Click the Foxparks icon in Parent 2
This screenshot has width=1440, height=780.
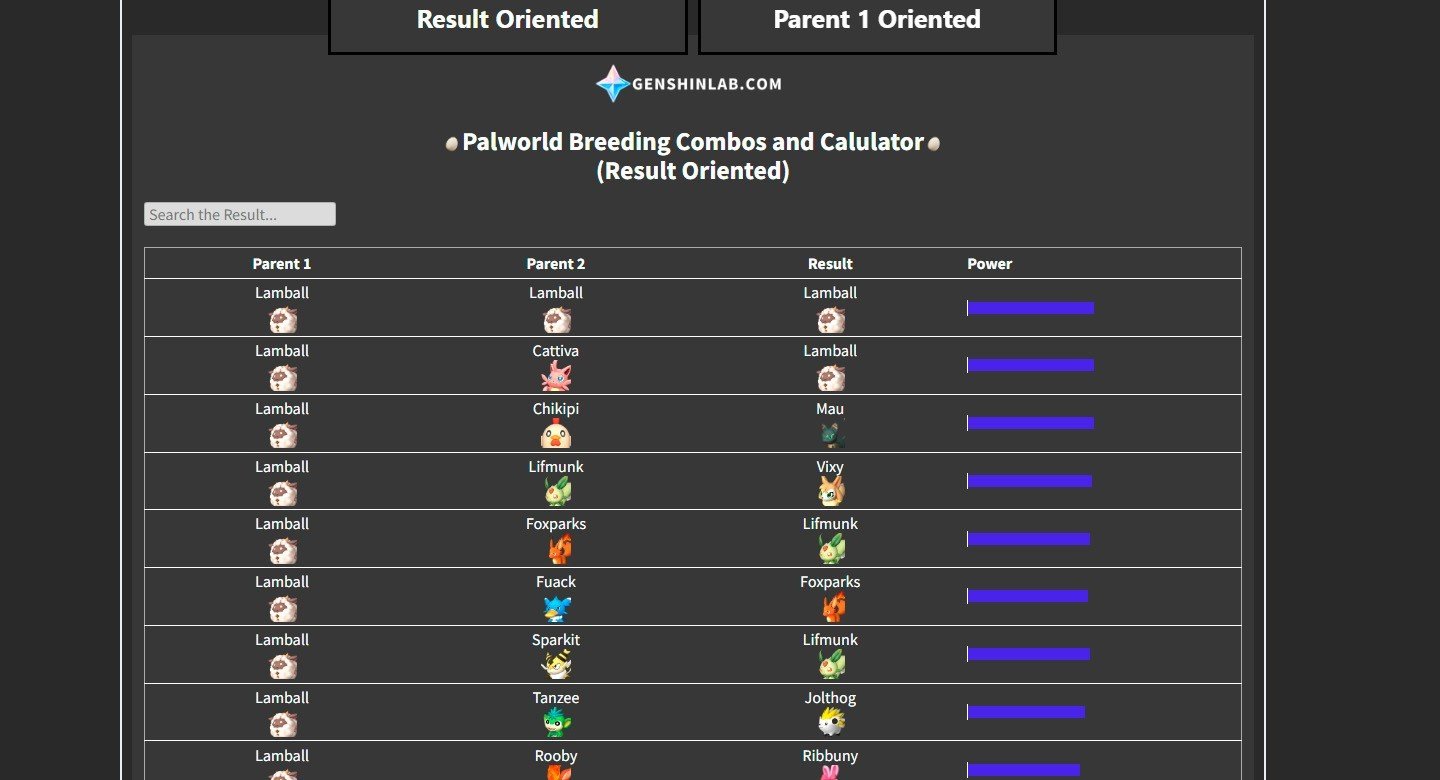(556, 550)
